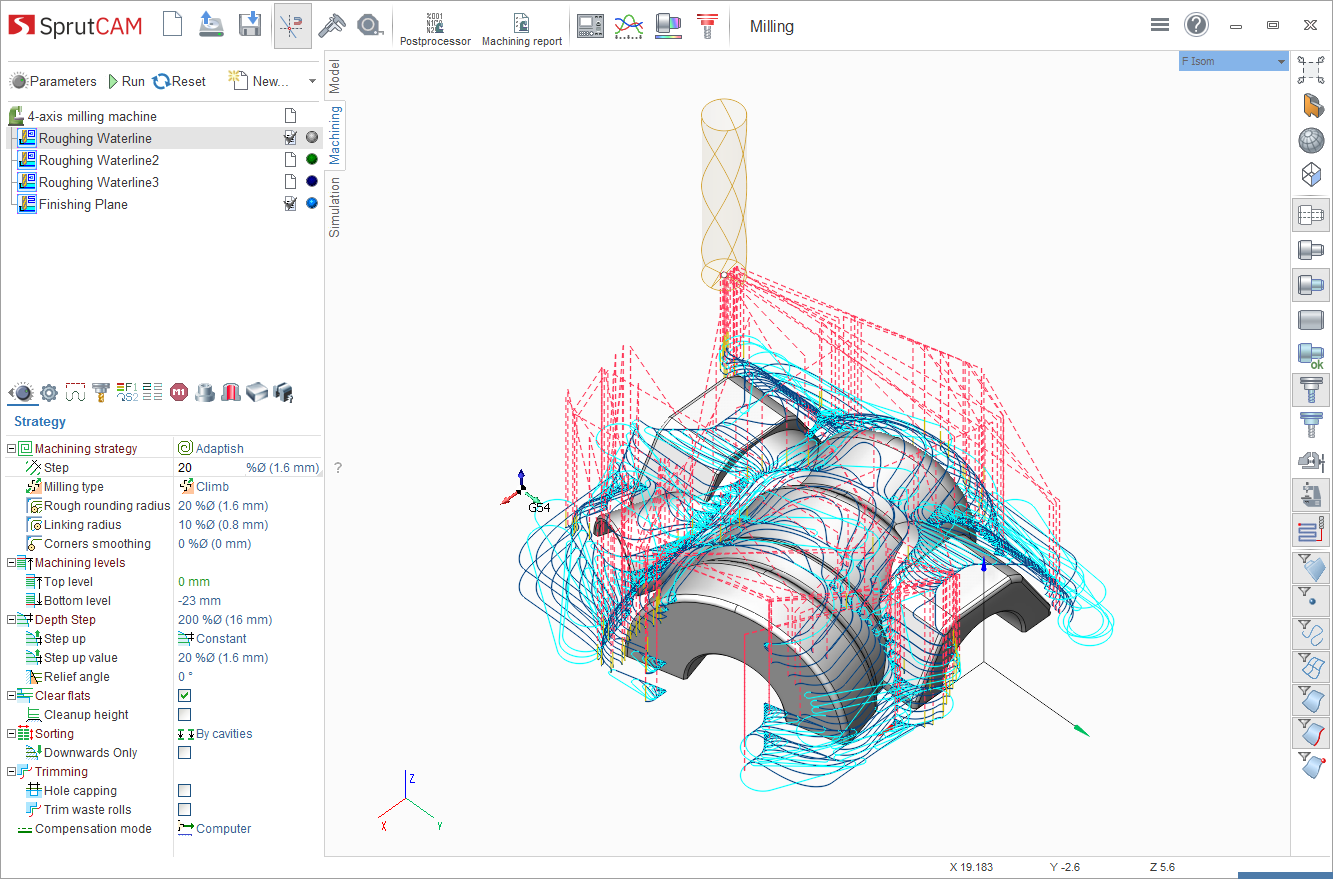Screen dimensions: 1333x879
Task: Open the Help question mark icon
Action: tap(1196, 25)
